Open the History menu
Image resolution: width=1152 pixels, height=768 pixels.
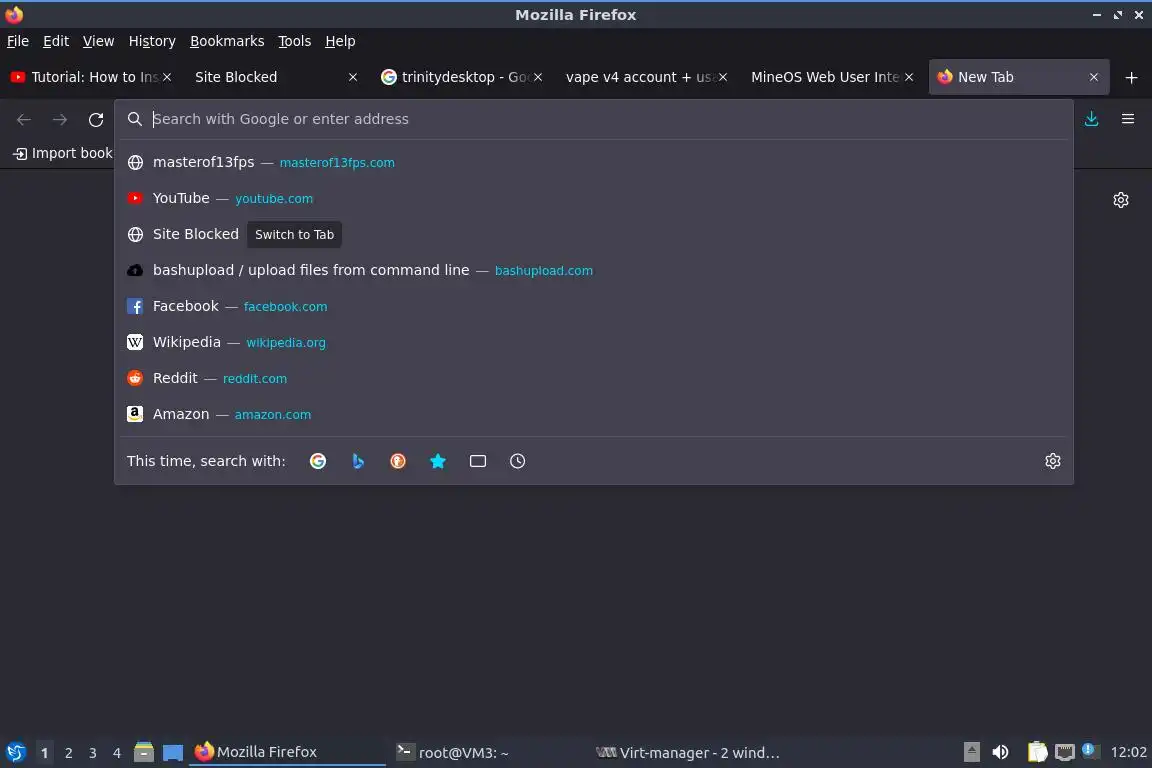(x=152, y=41)
